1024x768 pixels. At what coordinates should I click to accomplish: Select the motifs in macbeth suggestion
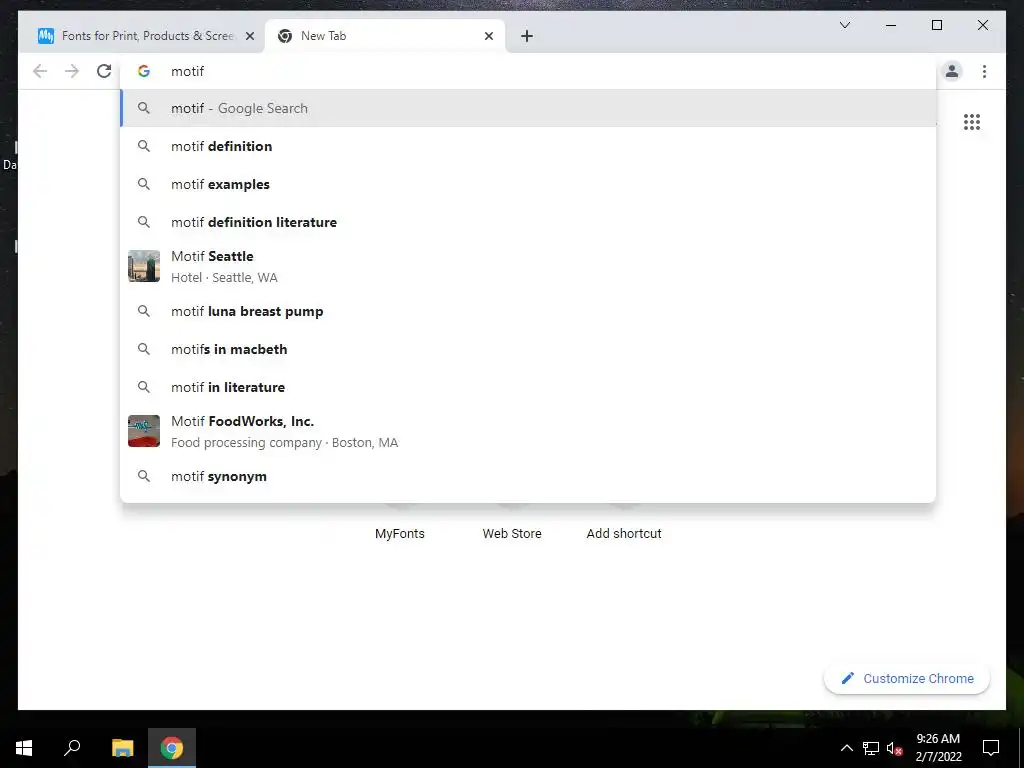click(528, 349)
